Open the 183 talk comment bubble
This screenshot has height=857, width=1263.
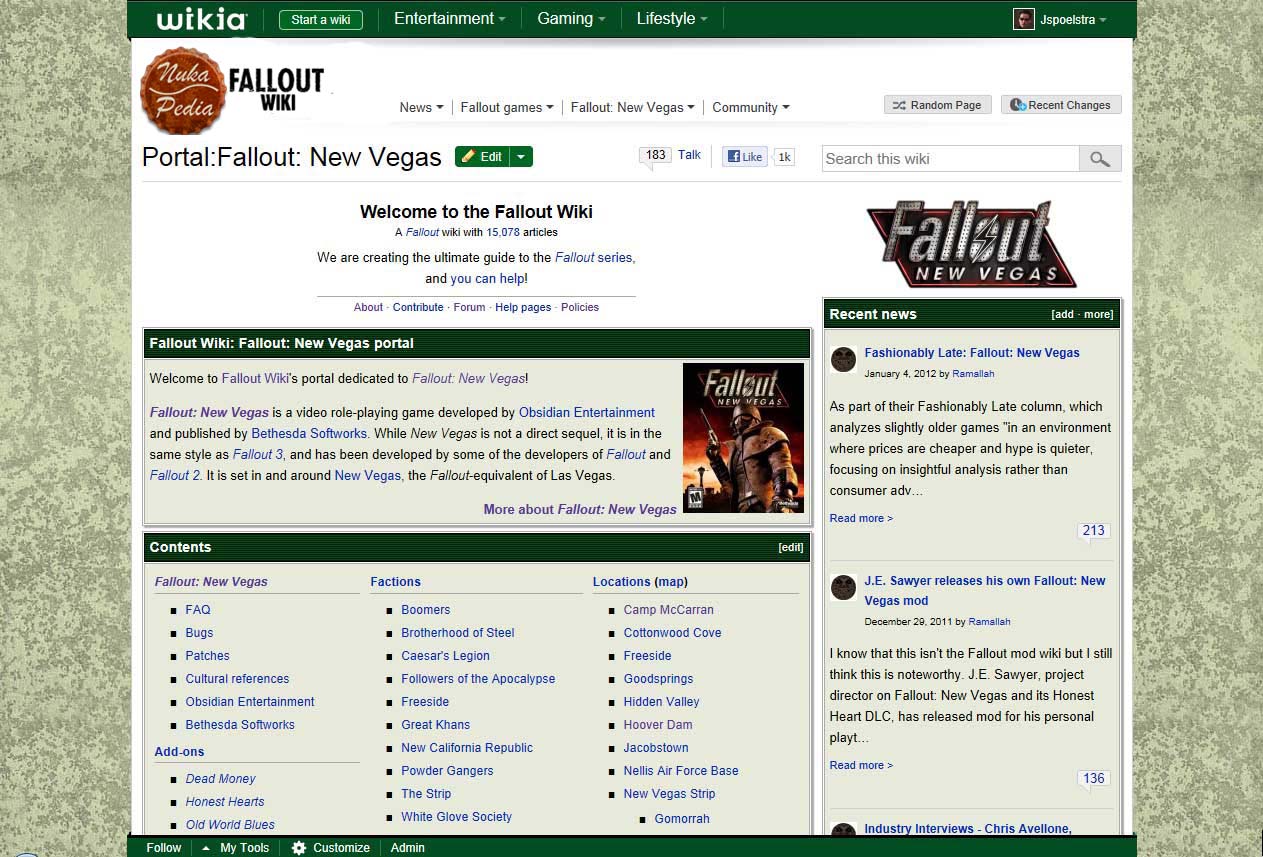point(655,156)
